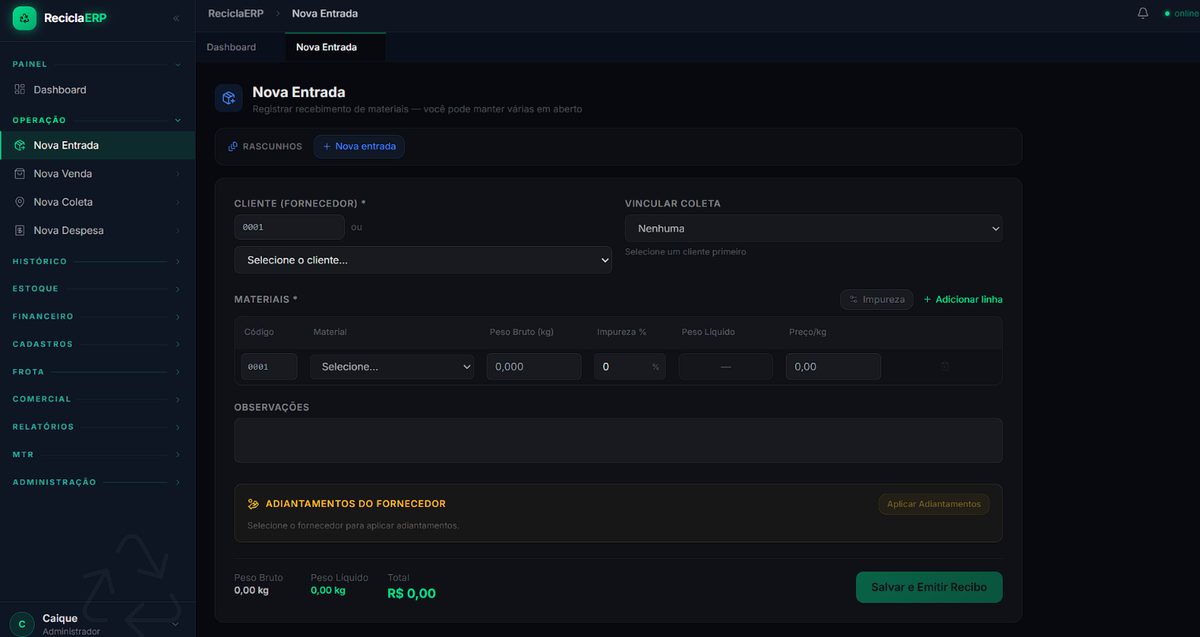Screen dimensions: 1200x637
Task: Click the Dashboard grid icon in sidebar
Action: 20,89
